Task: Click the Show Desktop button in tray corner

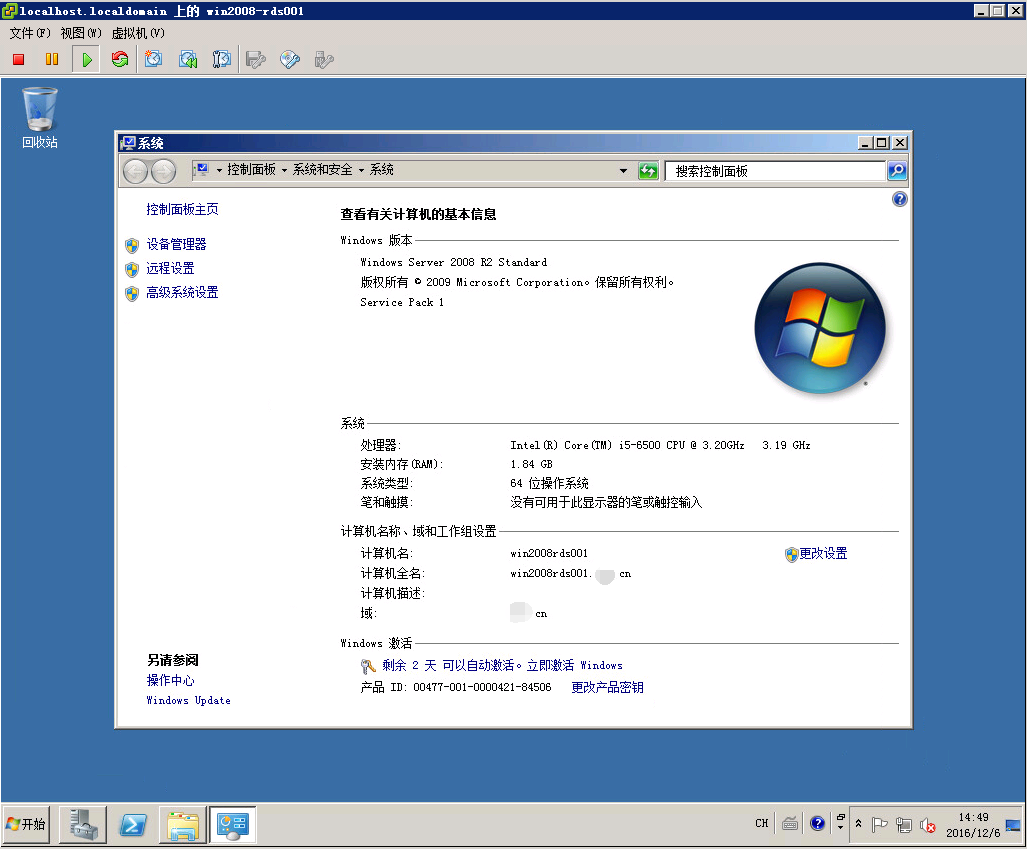Action: point(1013,825)
